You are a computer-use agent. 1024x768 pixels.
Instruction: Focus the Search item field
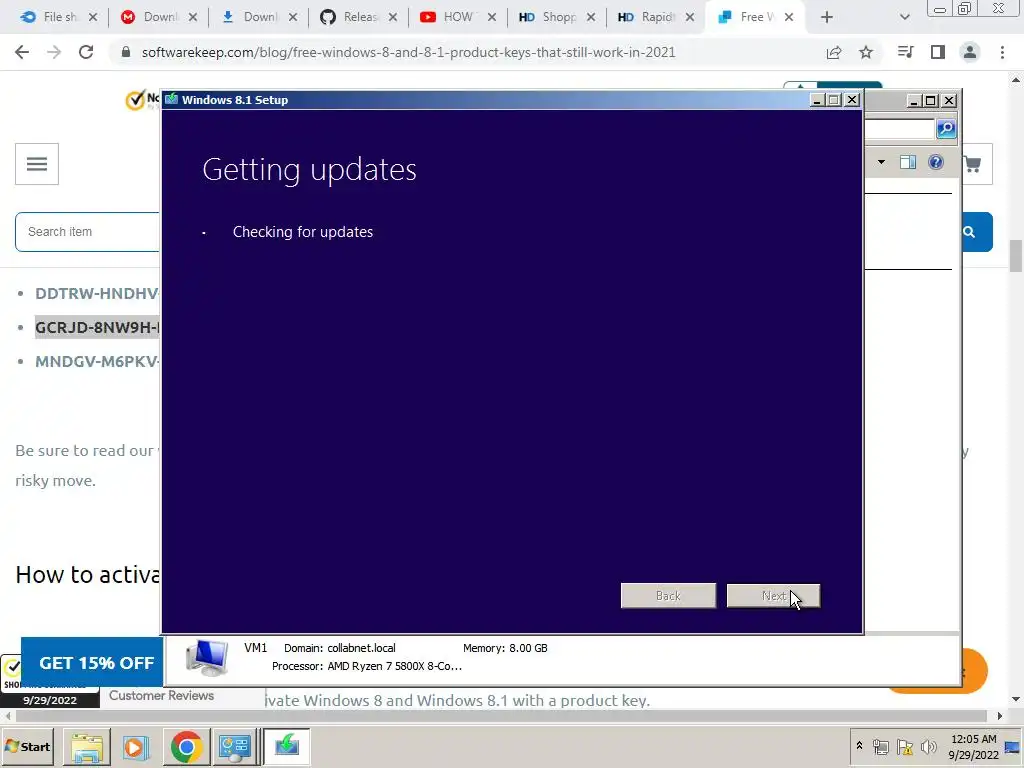point(88,232)
